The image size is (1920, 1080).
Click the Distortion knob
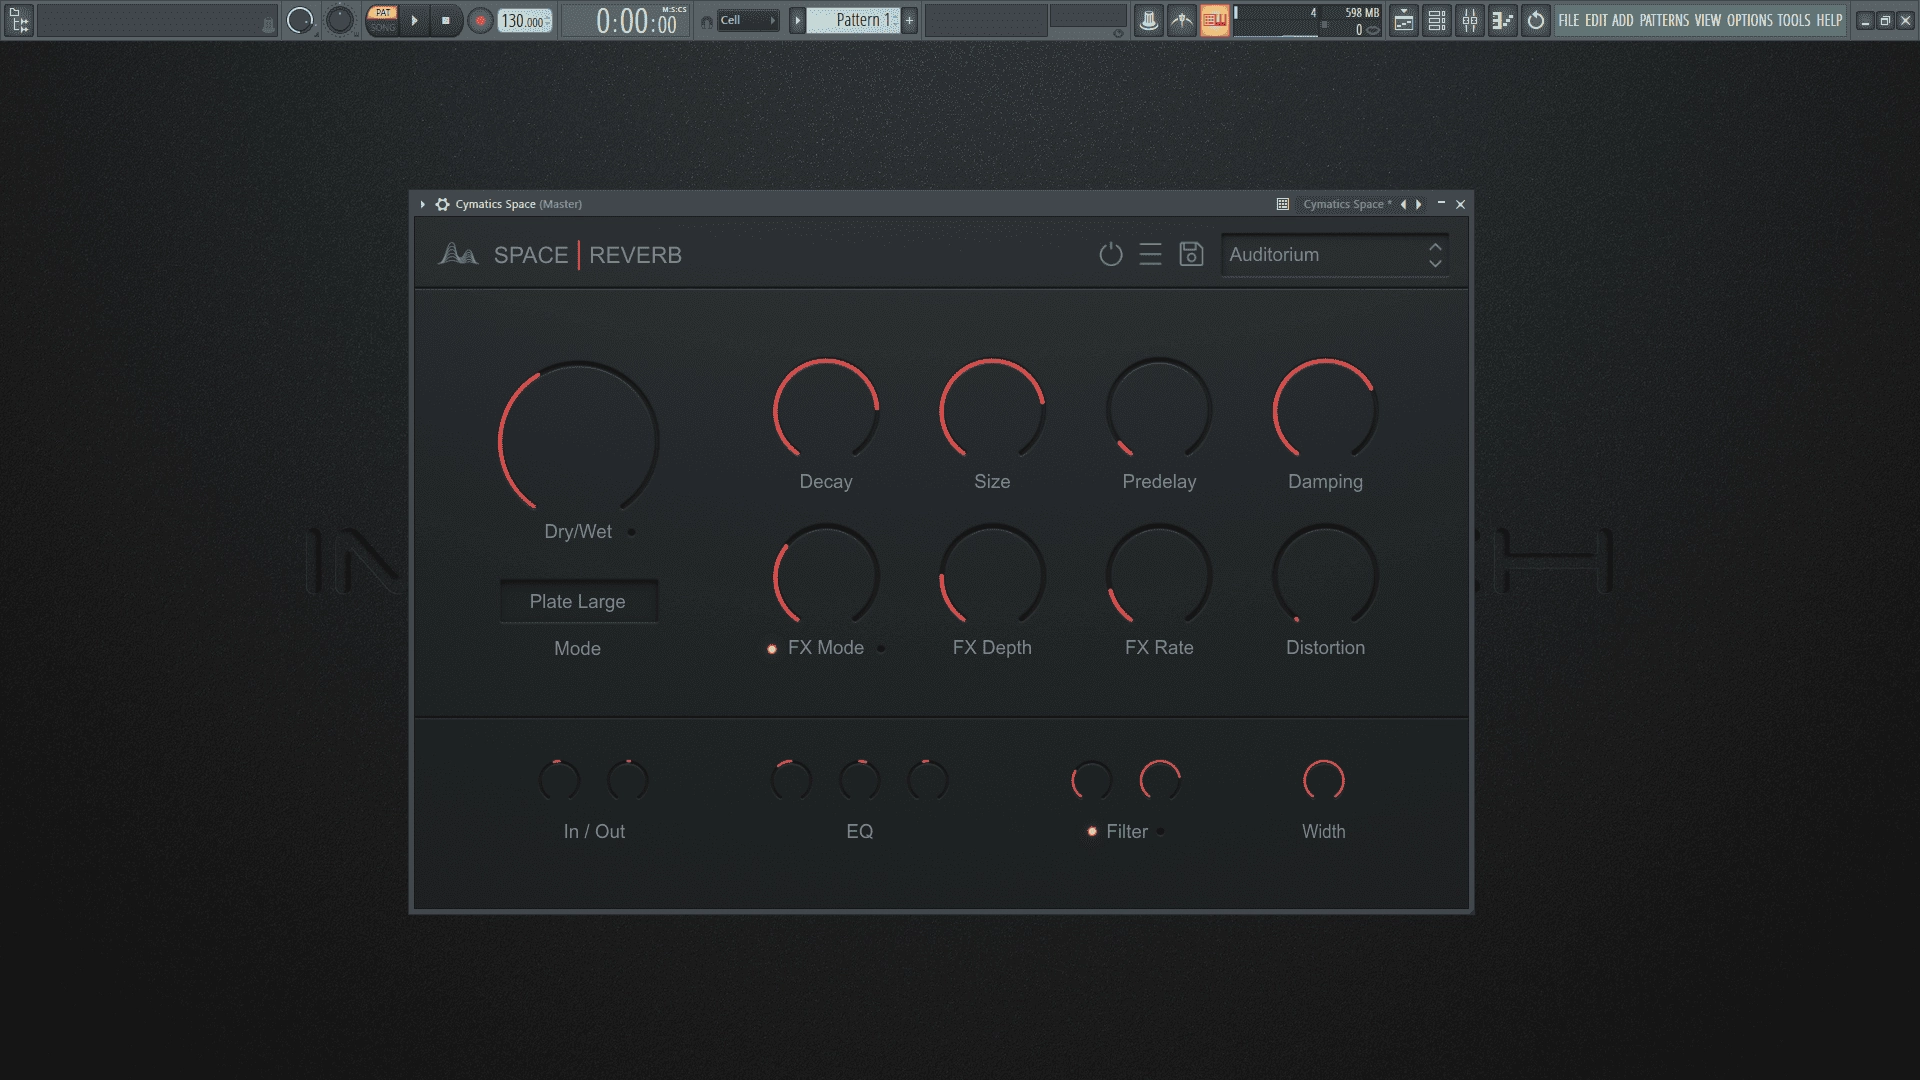click(x=1325, y=576)
